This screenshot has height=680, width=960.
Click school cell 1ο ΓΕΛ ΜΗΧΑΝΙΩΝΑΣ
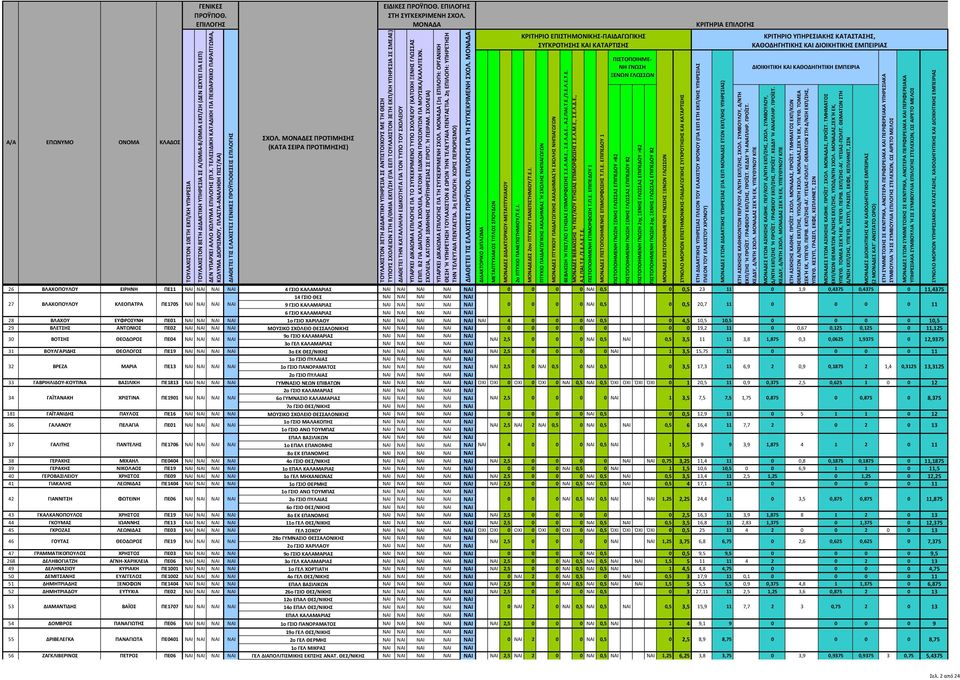tap(308, 476)
